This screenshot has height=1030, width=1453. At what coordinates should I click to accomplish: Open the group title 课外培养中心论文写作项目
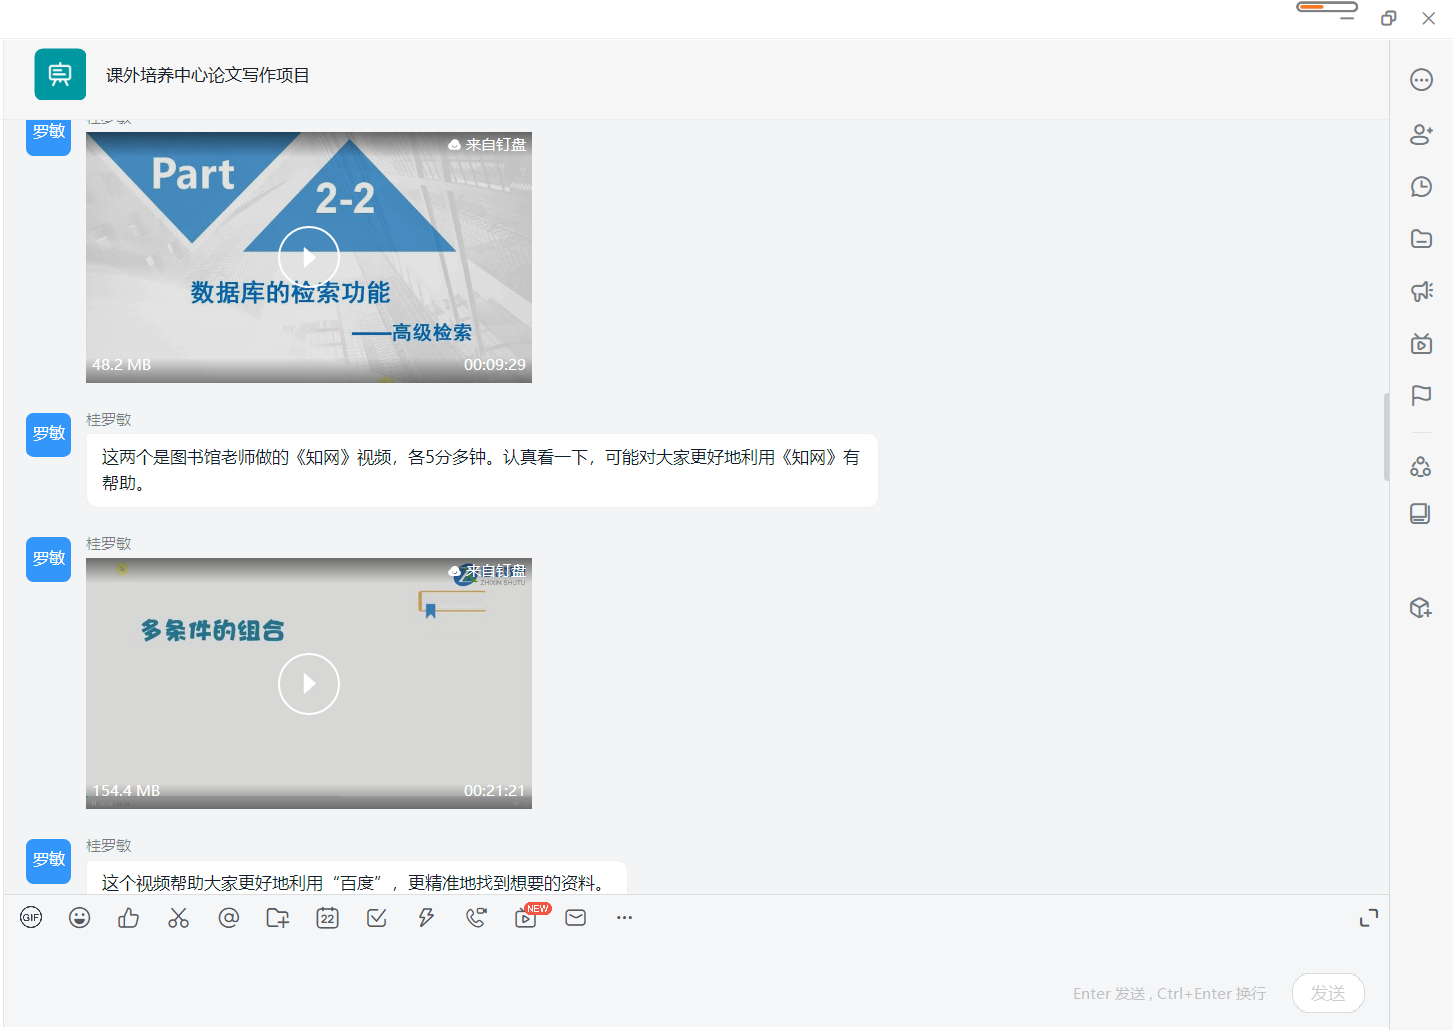click(x=208, y=75)
